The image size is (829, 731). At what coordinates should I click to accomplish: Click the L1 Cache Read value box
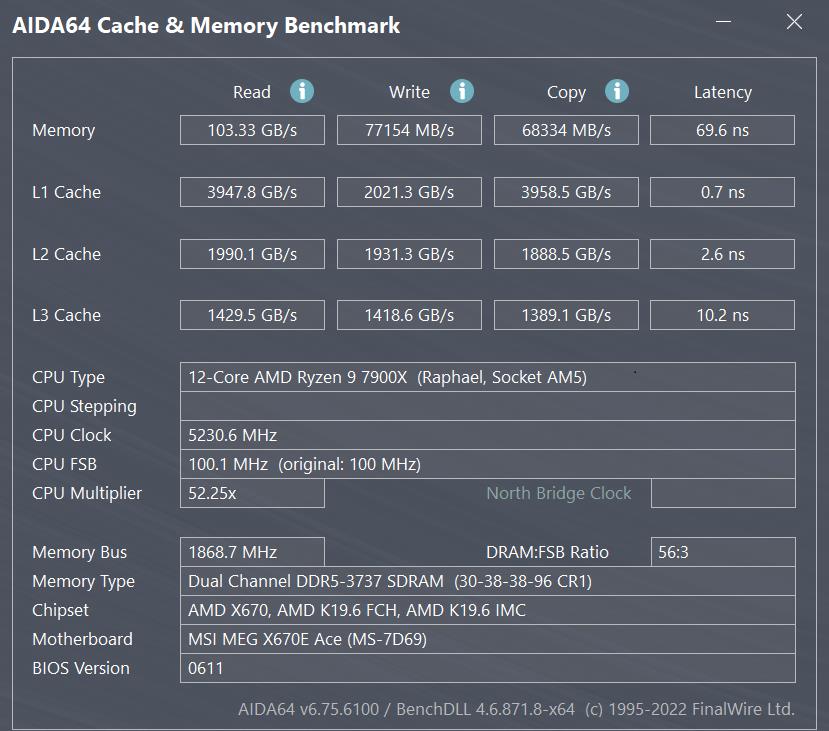point(252,192)
